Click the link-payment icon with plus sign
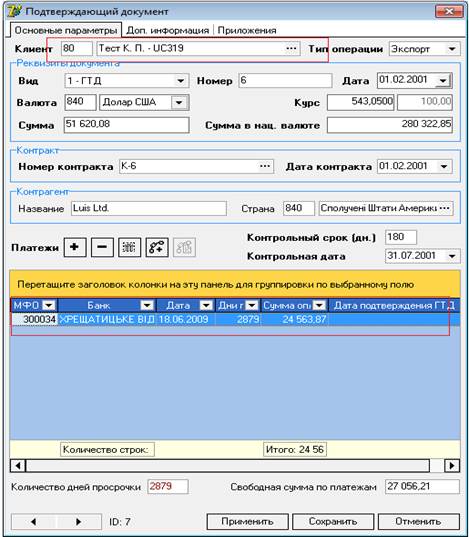 157,247
